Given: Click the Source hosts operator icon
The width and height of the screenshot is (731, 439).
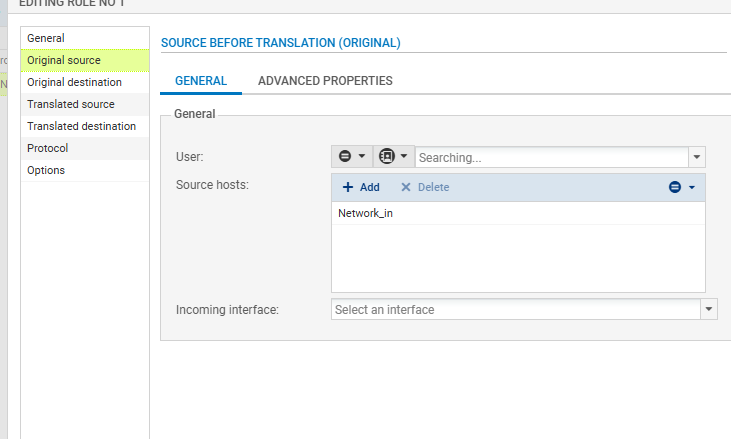Looking at the screenshot, I should [681, 187].
